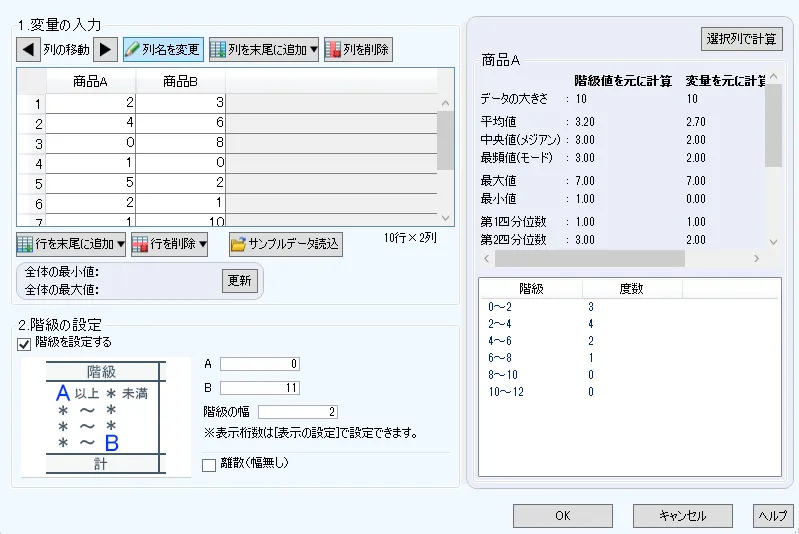Click the 選択列で計算 button

pyautogui.click(x=741, y=39)
